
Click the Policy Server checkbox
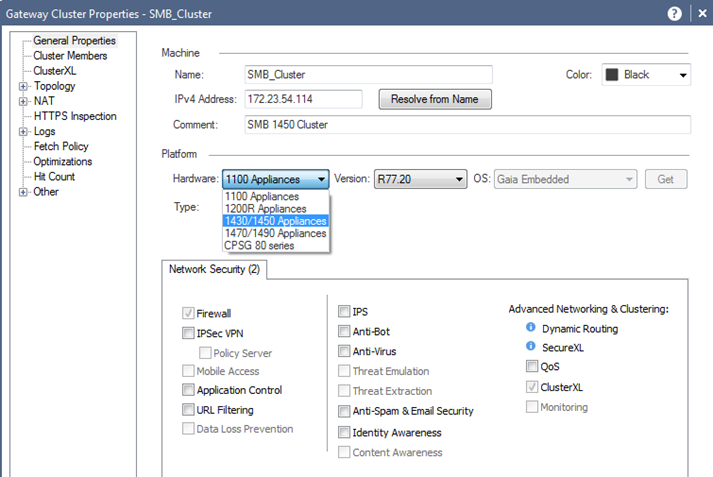[205, 352]
